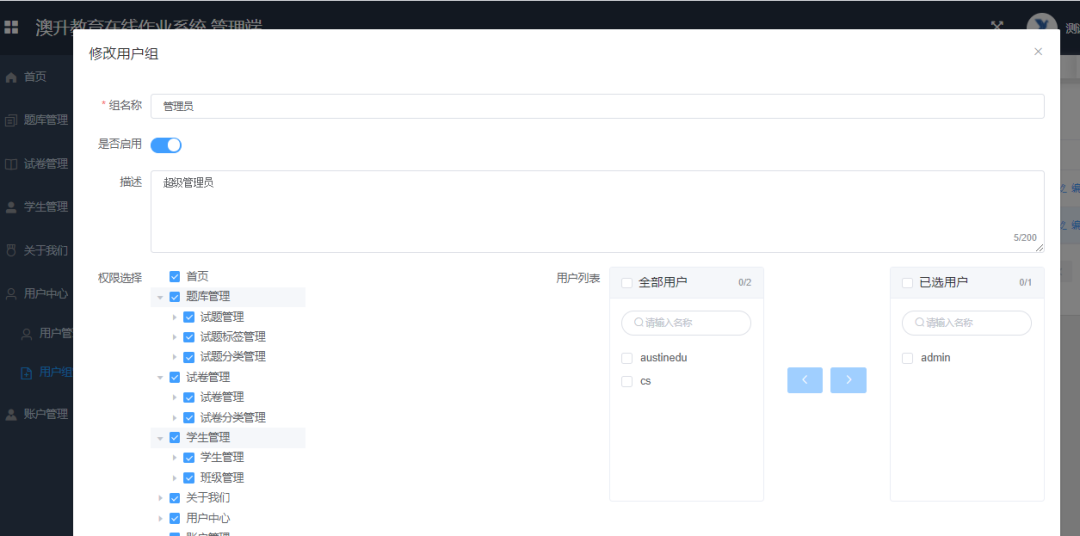1080x536 pixels.
Task: Move selection right with transfer arrow button
Action: [848, 380]
